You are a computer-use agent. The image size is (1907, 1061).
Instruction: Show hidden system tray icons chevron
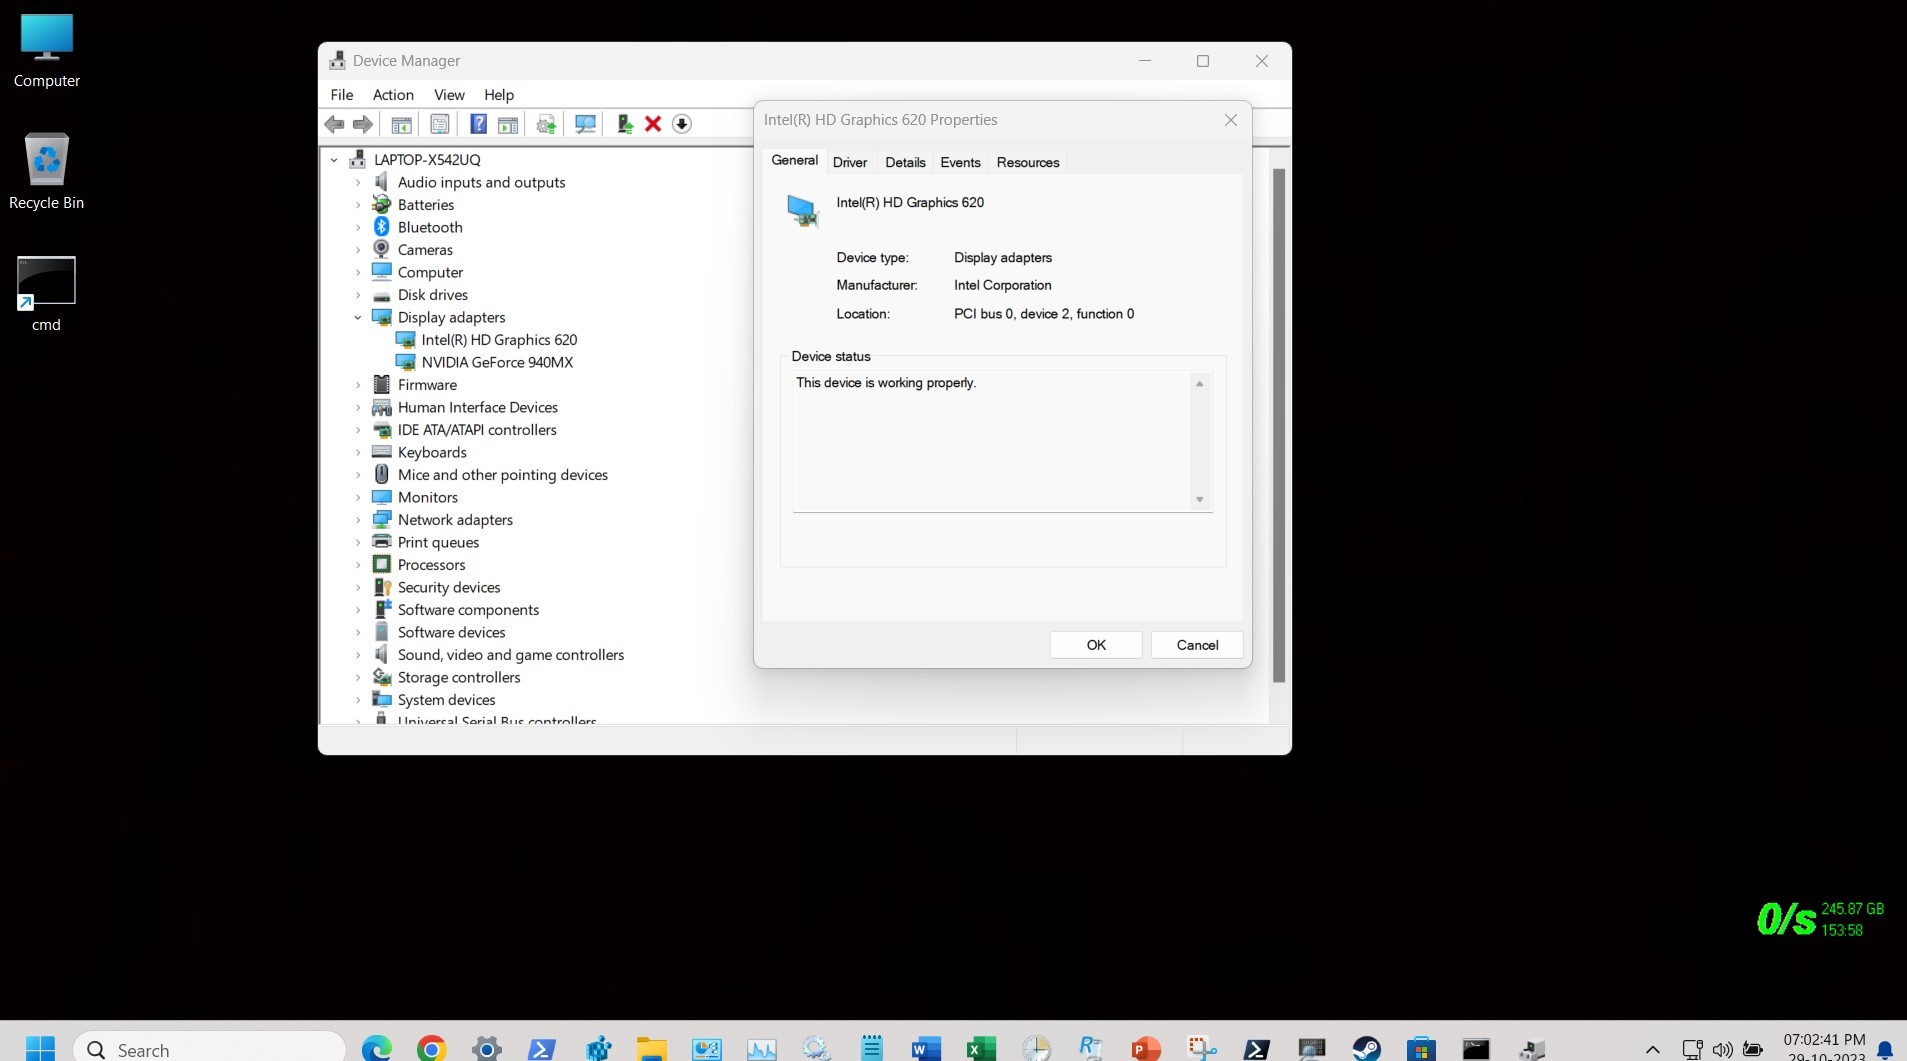click(x=1652, y=1049)
